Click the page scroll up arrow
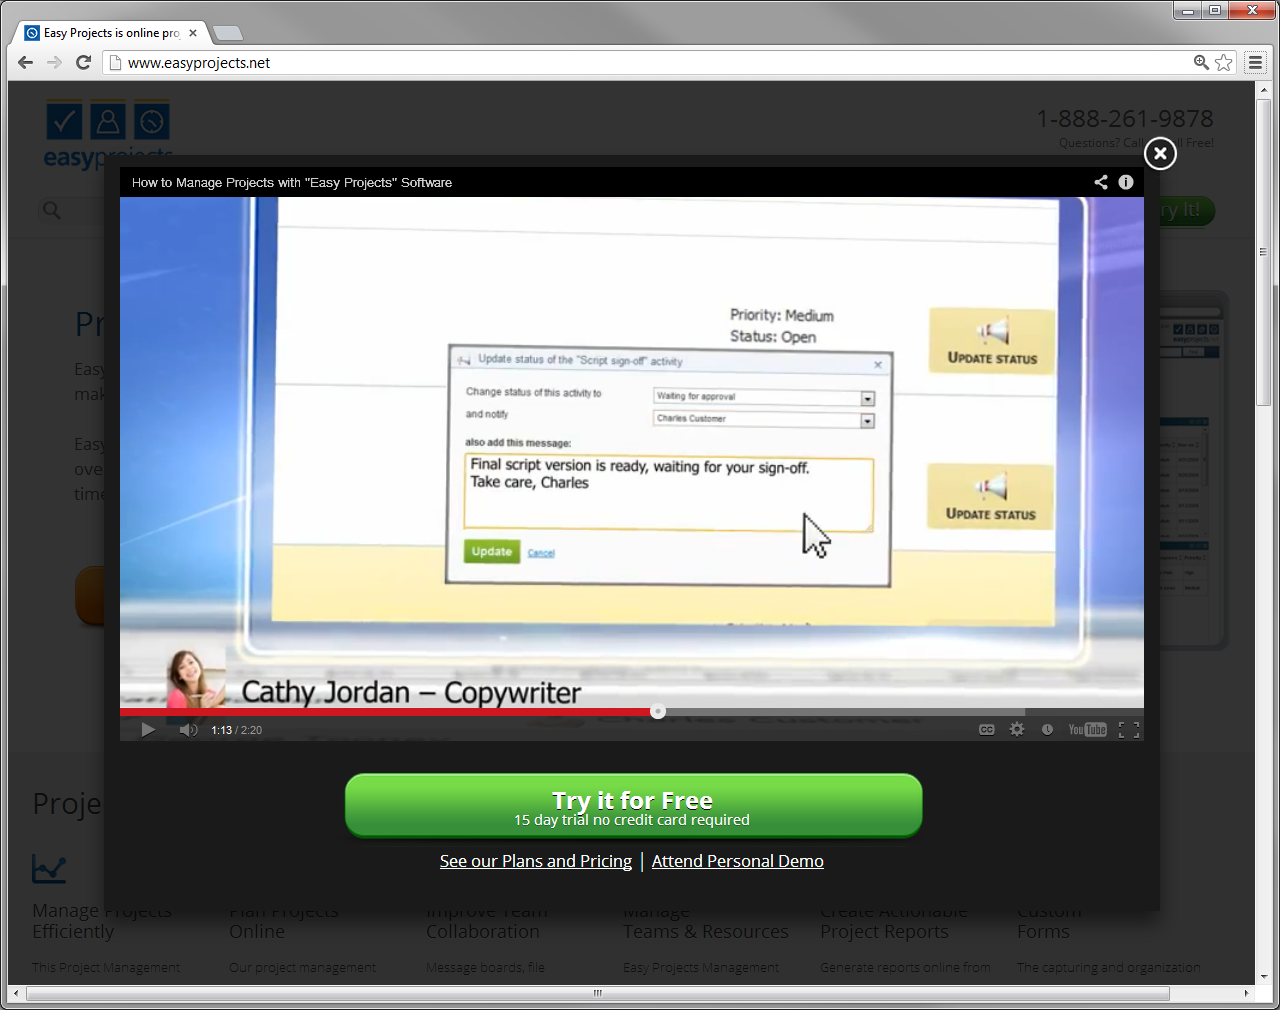Image resolution: width=1280 pixels, height=1010 pixels. (1264, 88)
